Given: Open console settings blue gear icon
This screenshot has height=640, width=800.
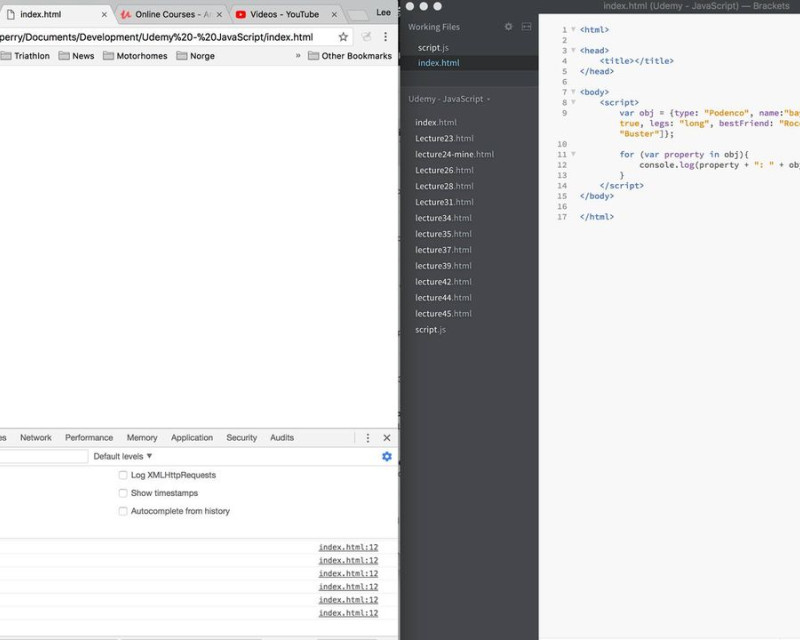Looking at the screenshot, I should click(387, 456).
